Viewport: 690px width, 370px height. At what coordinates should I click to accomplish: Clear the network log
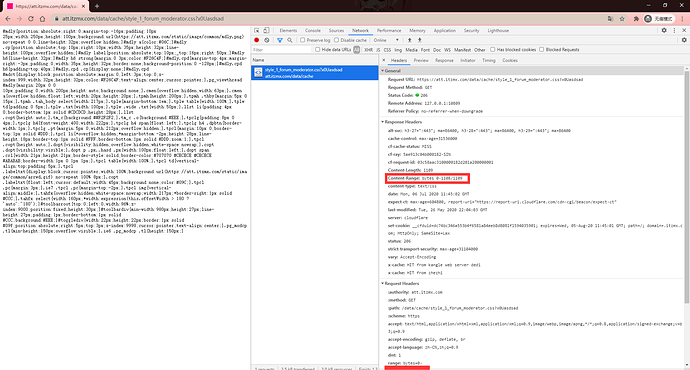click(x=267, y=40)
